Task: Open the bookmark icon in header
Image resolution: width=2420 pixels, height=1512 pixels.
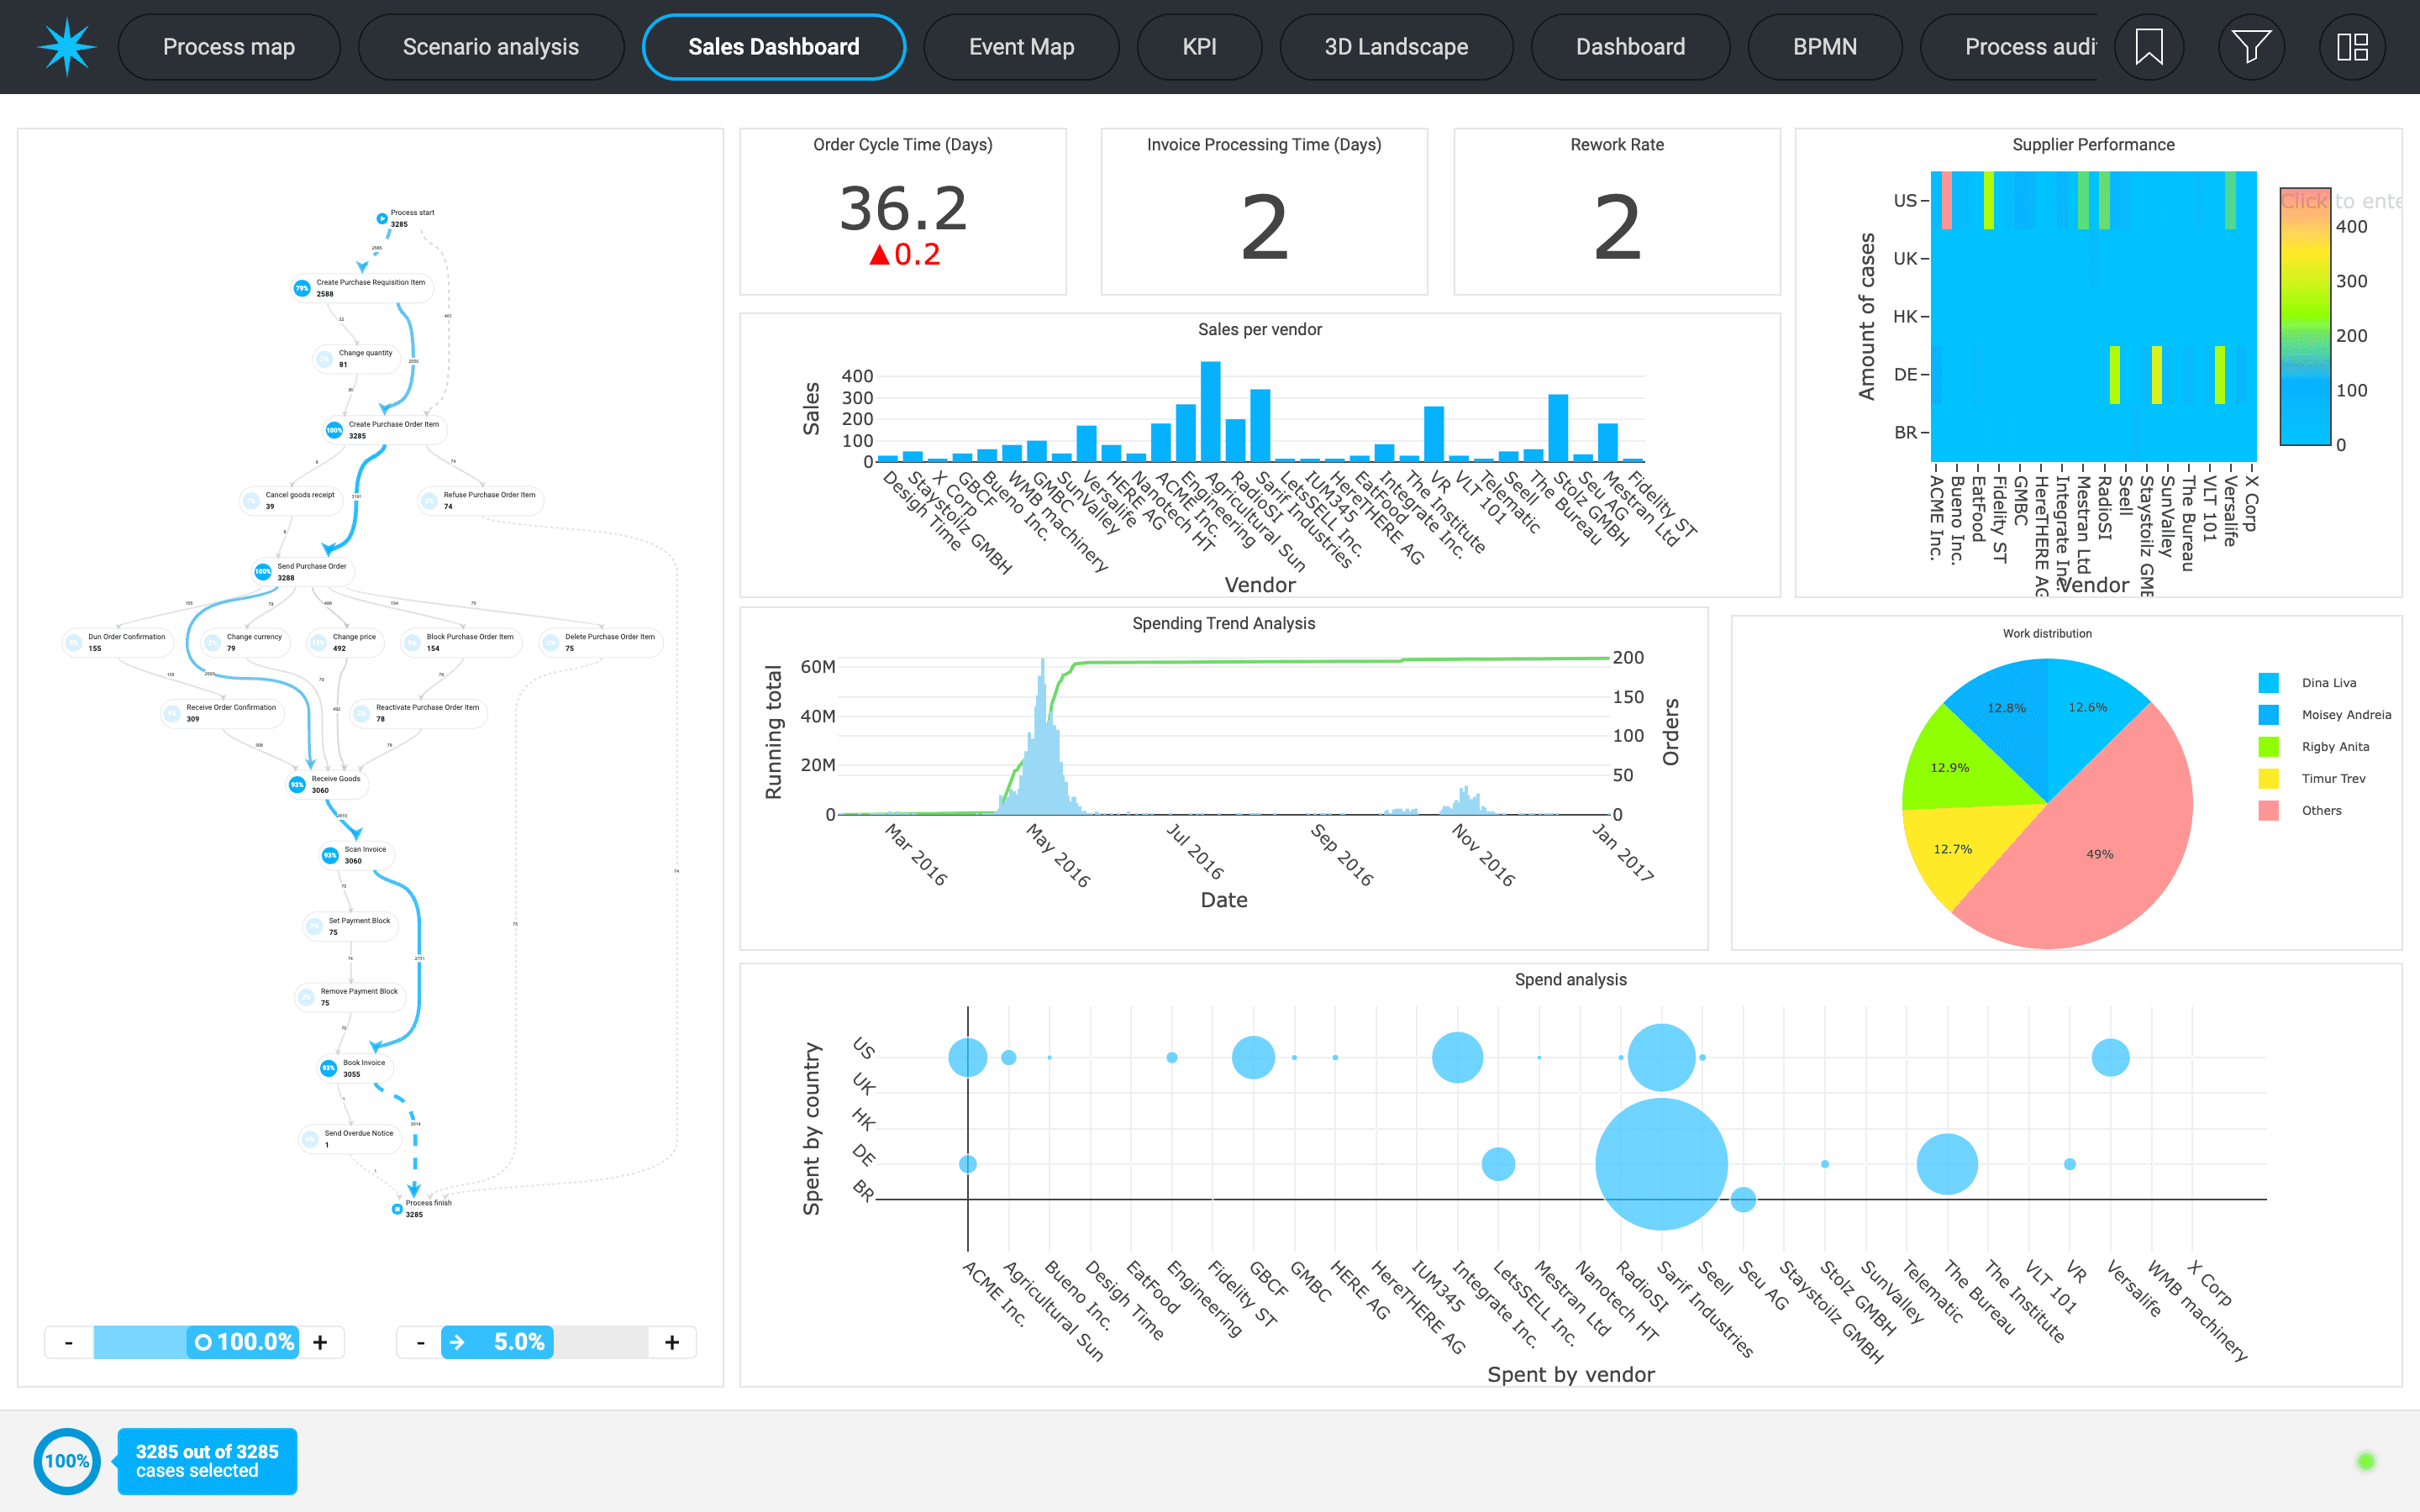Action: click(2149, 47)
